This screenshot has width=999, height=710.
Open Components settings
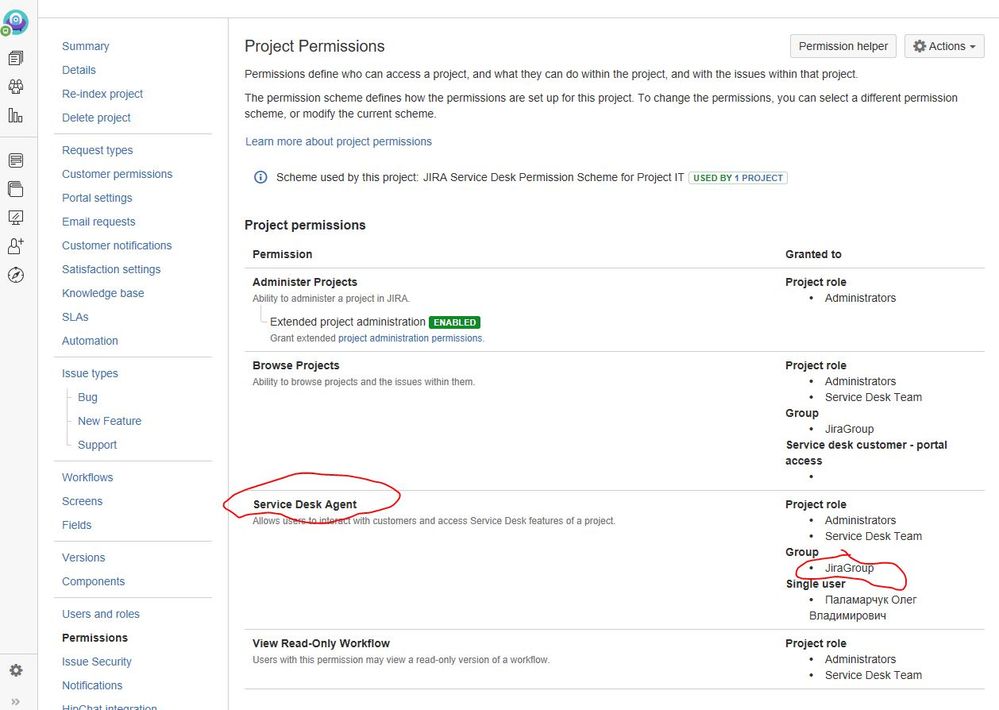(x=93, y=581)
